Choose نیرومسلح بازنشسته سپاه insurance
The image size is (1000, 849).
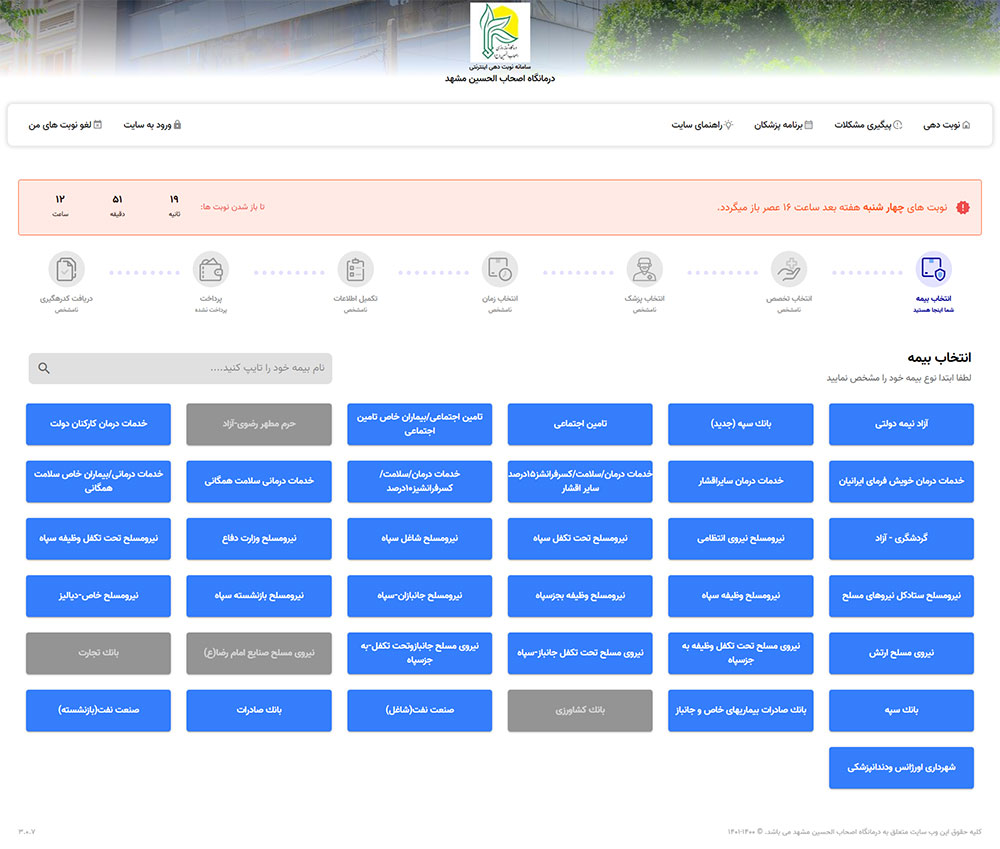coord(259,596)
